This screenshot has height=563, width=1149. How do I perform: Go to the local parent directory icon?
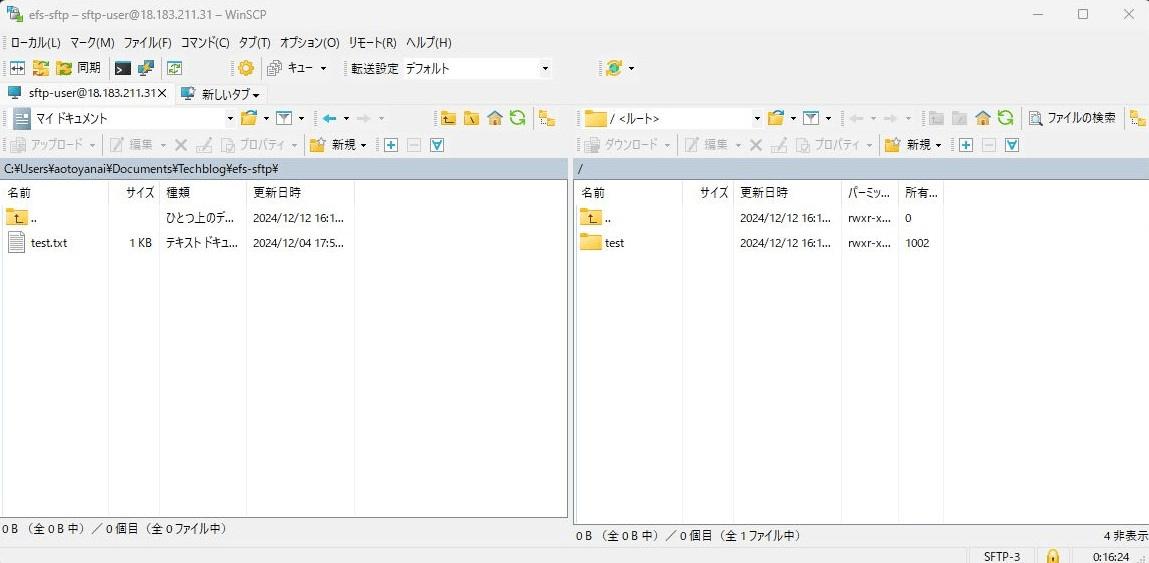448,118
